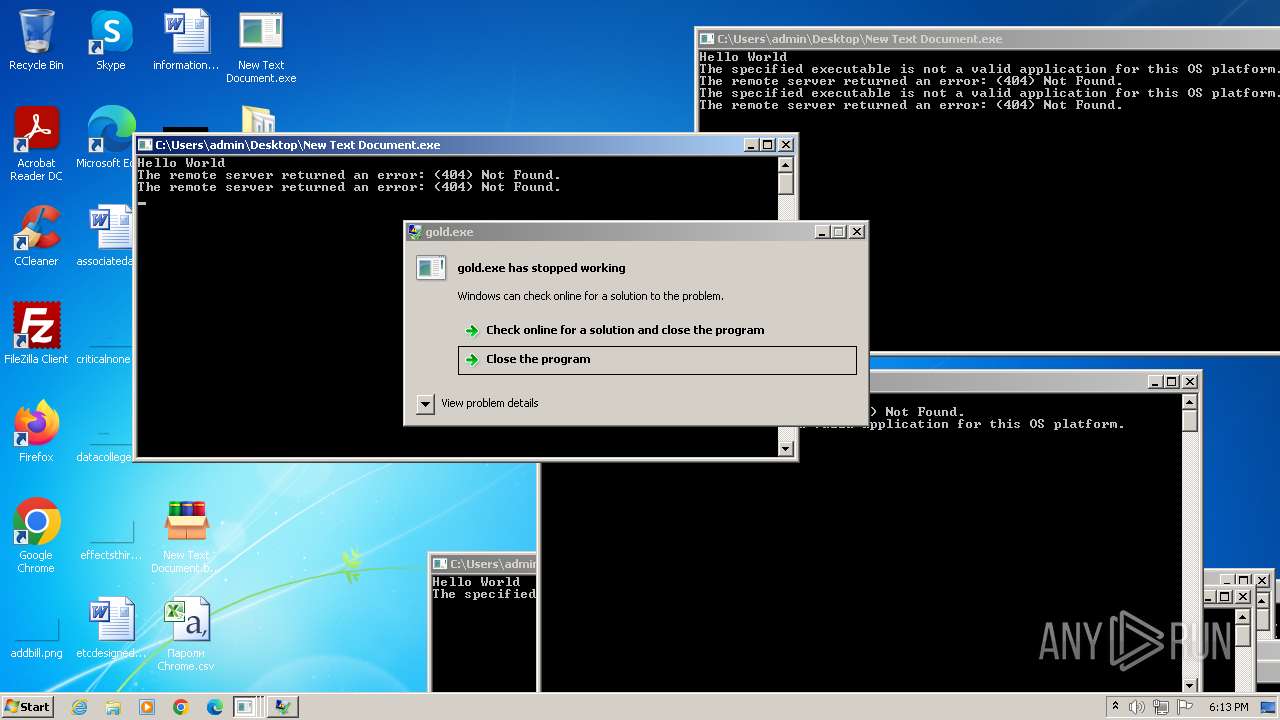The image size is (1280, 720).
Task: Choose Close the program
Action: tap(657, 359)
